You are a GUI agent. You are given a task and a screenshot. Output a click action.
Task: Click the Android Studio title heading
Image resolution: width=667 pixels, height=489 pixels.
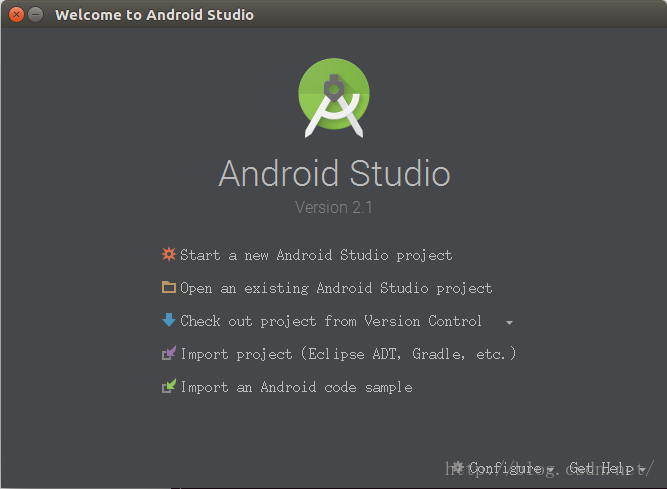pos(334,173)
